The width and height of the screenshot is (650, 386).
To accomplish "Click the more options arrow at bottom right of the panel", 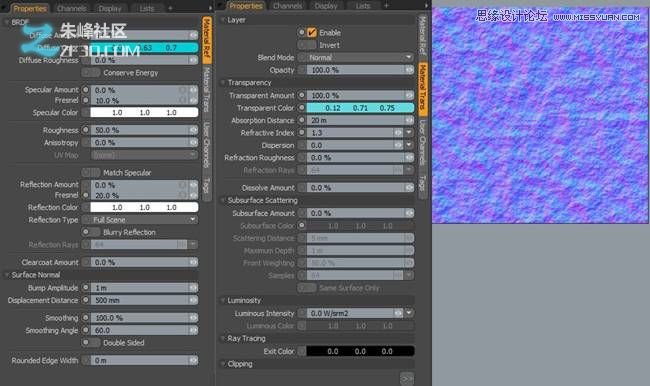I will 407,378.
